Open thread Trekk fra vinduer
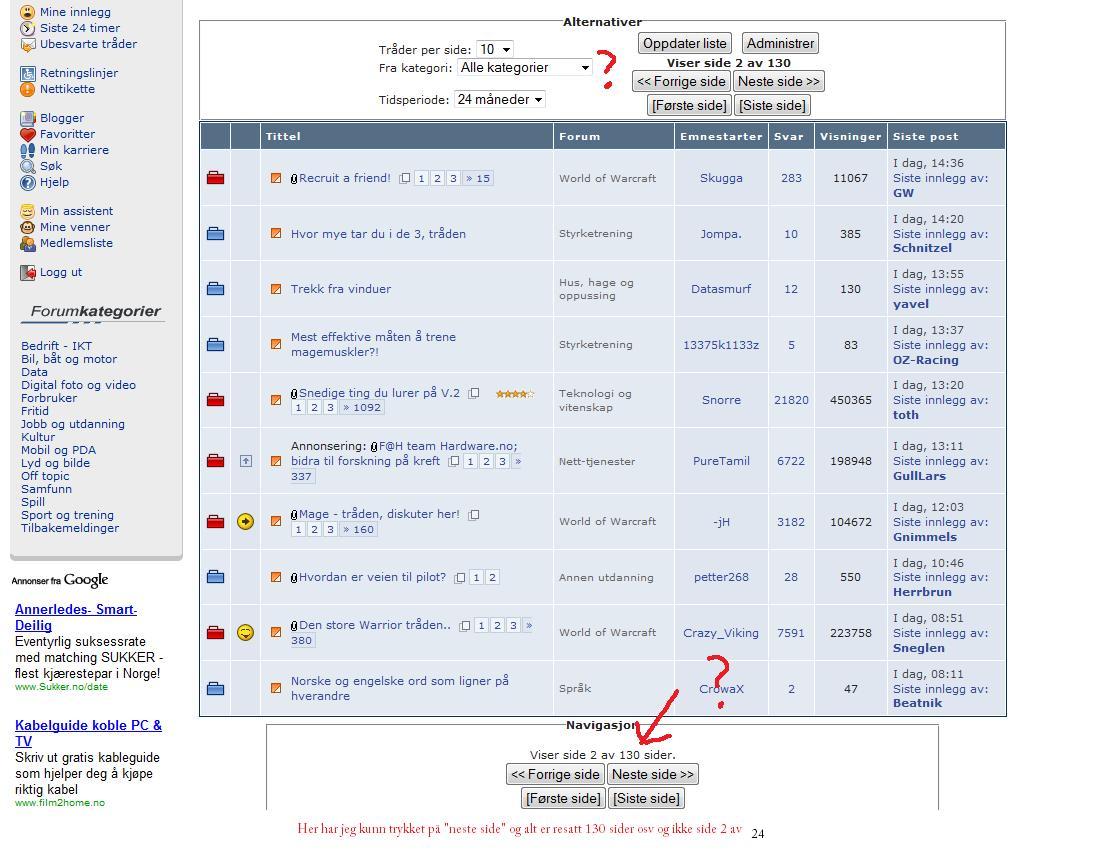1118x853 pixels. coord(341,289)
